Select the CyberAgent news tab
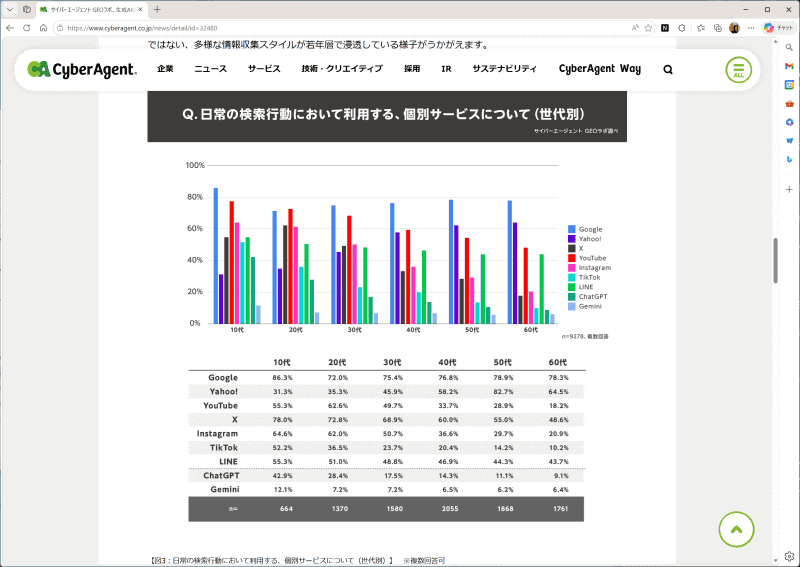800x567 pixels. pyautogui.click(x=92, y=9)
